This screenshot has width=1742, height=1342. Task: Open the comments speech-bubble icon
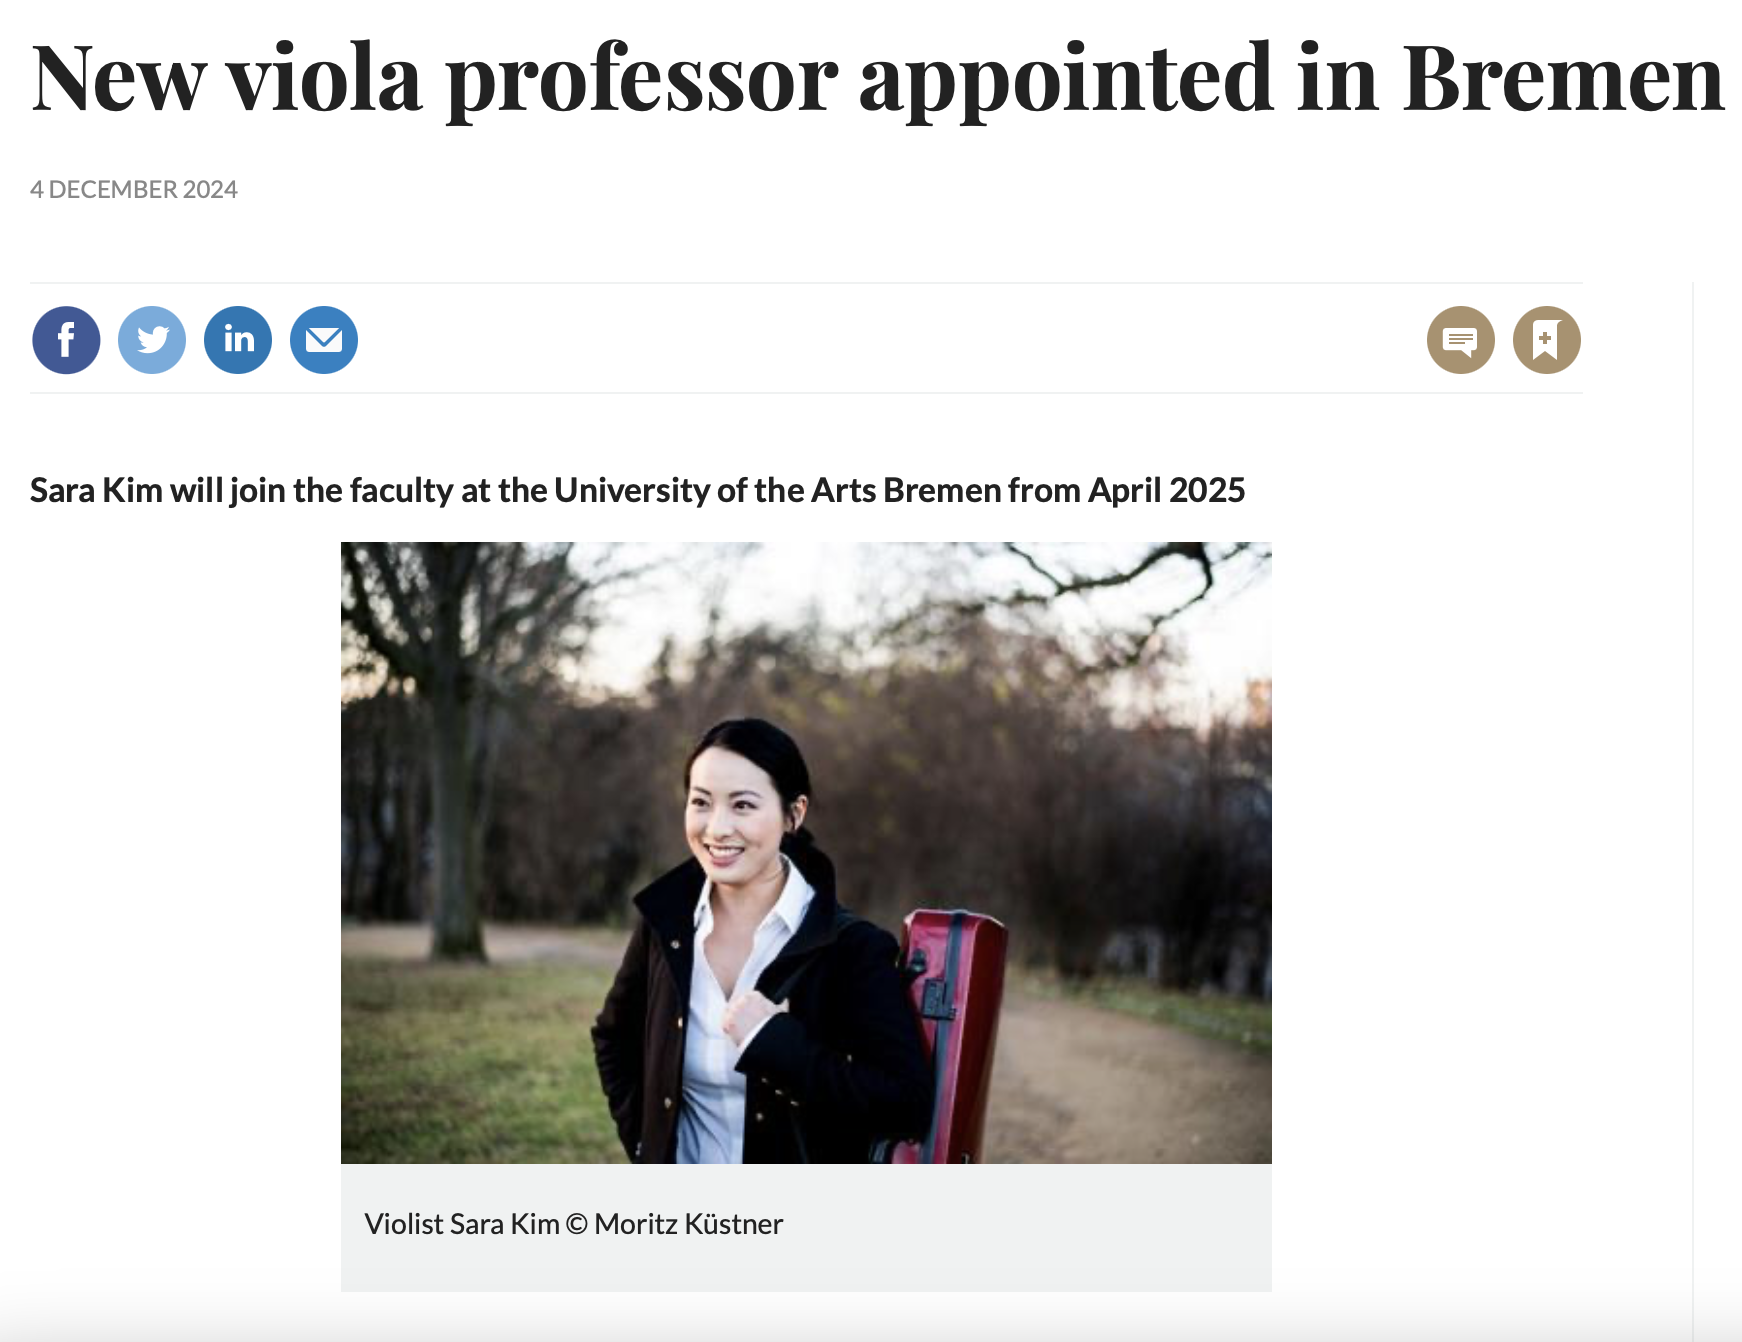[x=1460, y=340]
